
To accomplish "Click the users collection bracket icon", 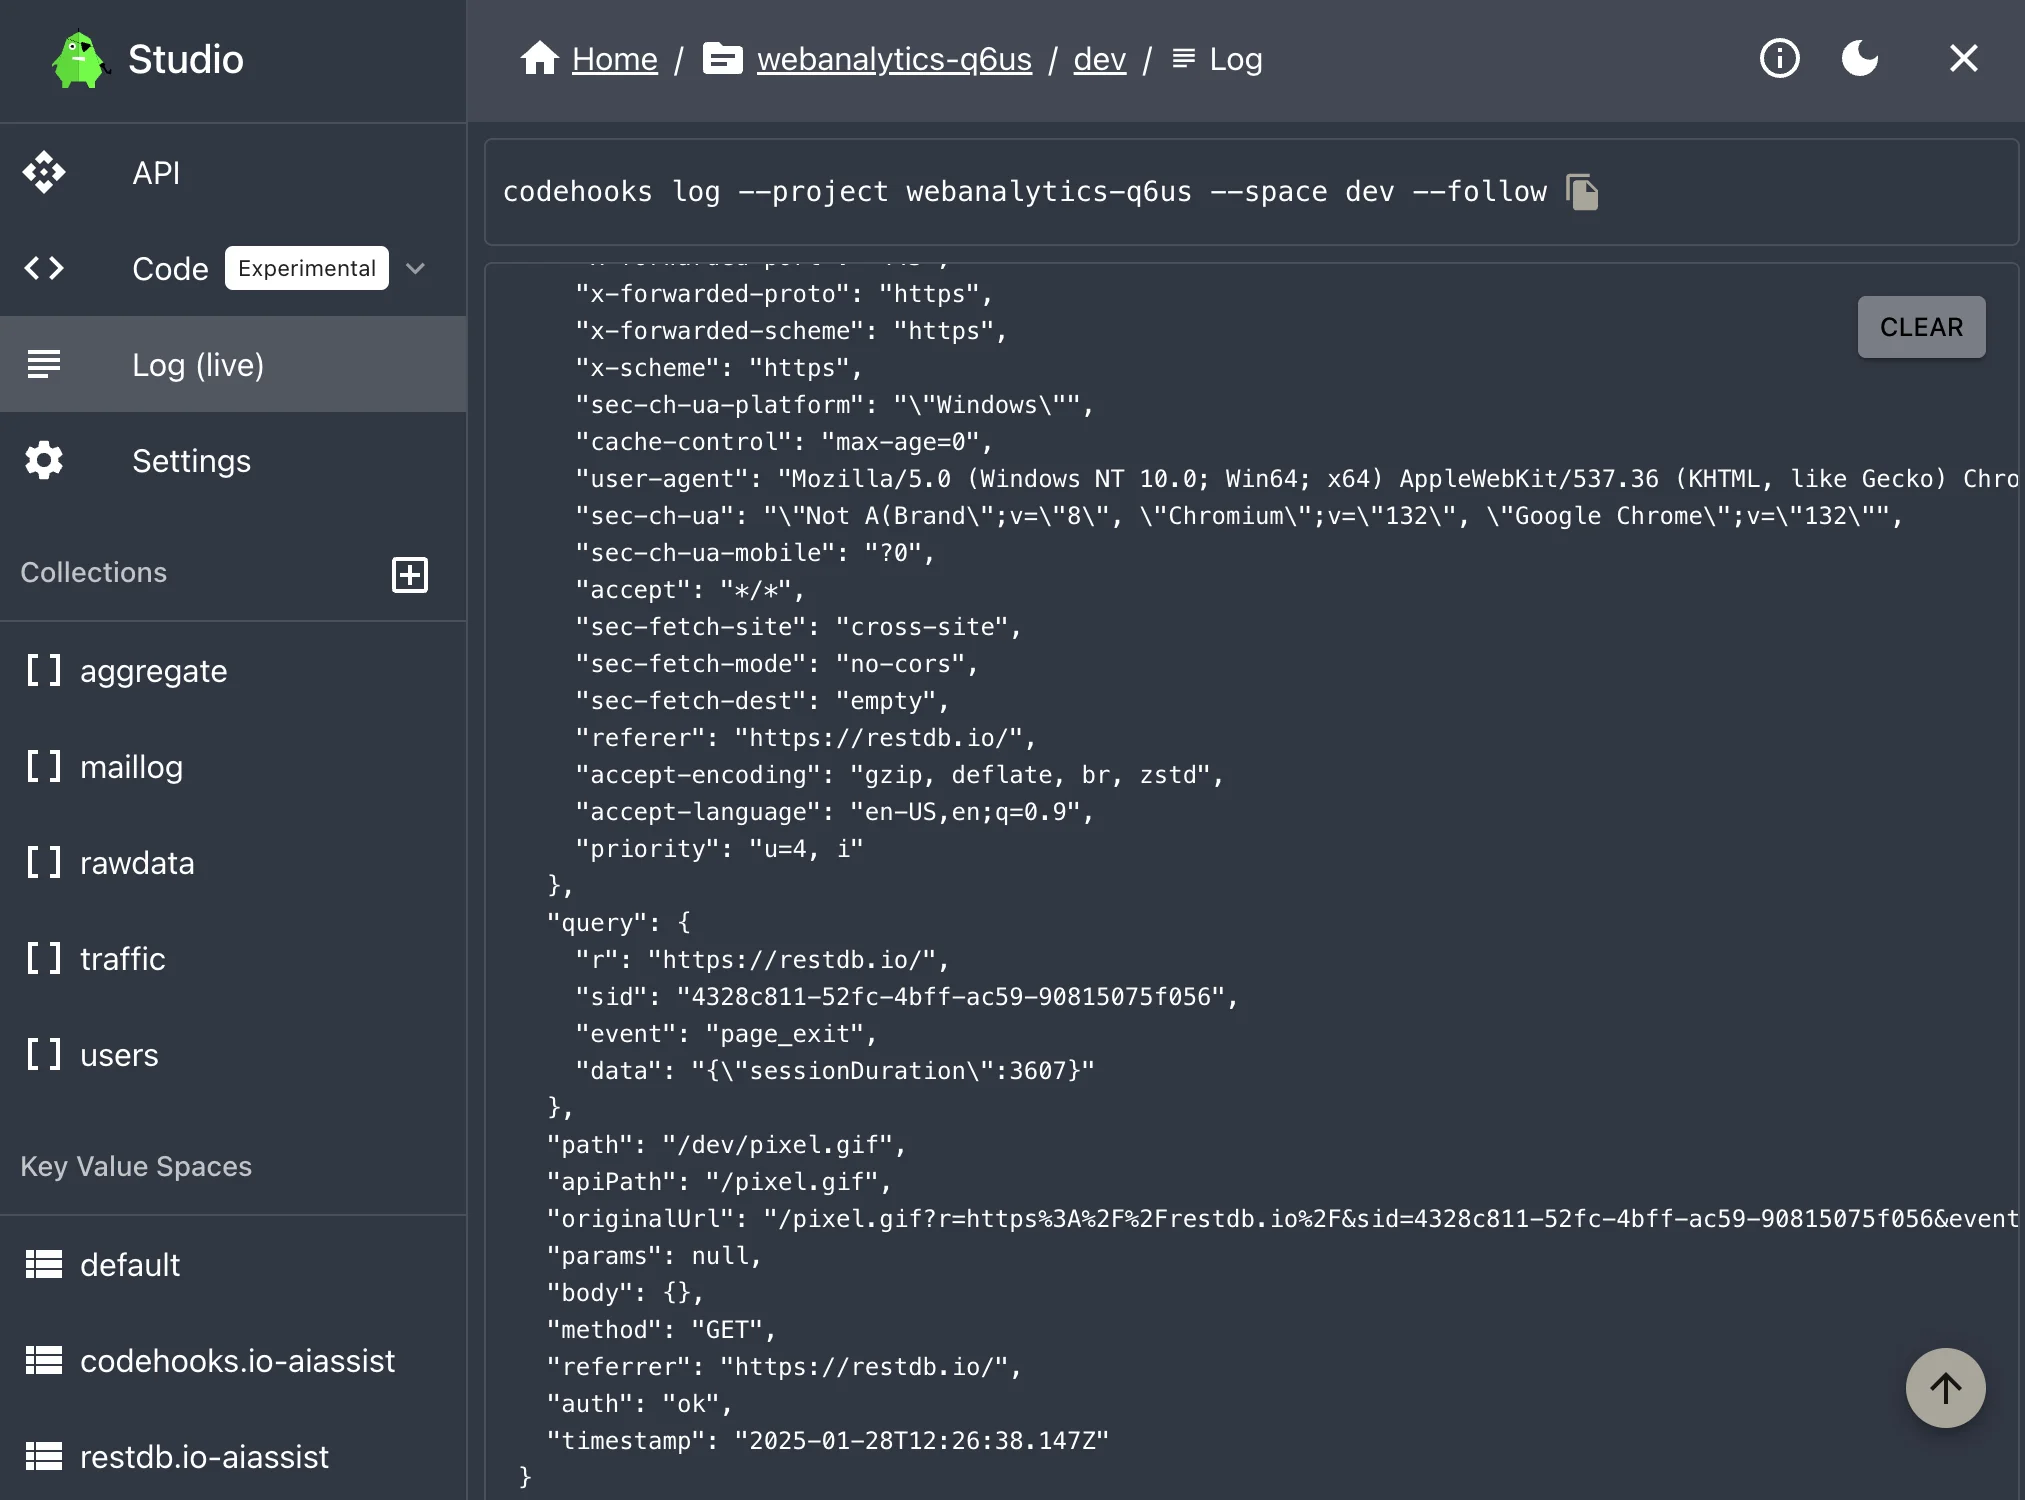I will [x=44, y=1054].
